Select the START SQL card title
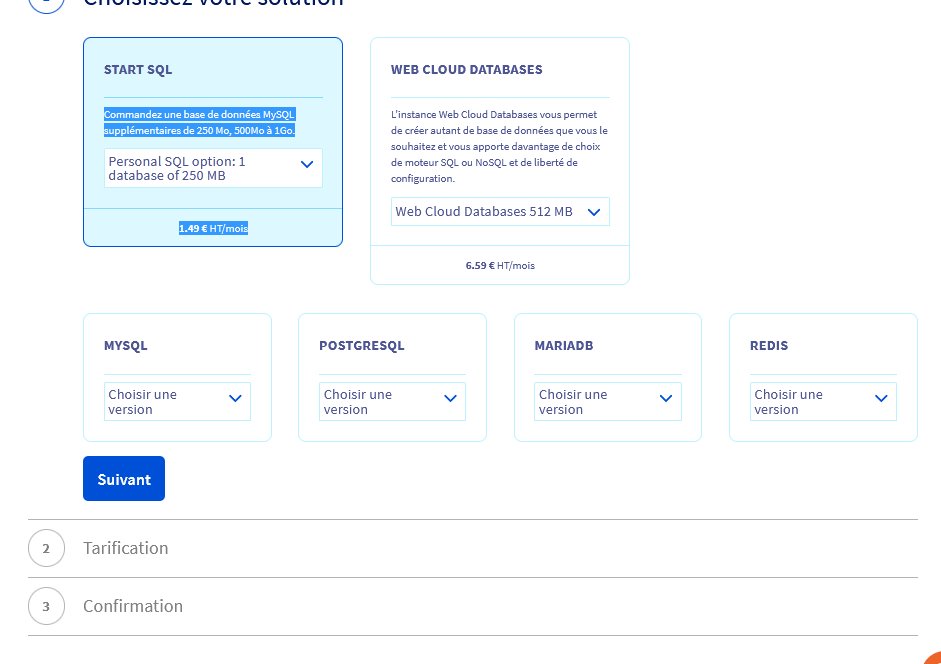 click(138, 70)
